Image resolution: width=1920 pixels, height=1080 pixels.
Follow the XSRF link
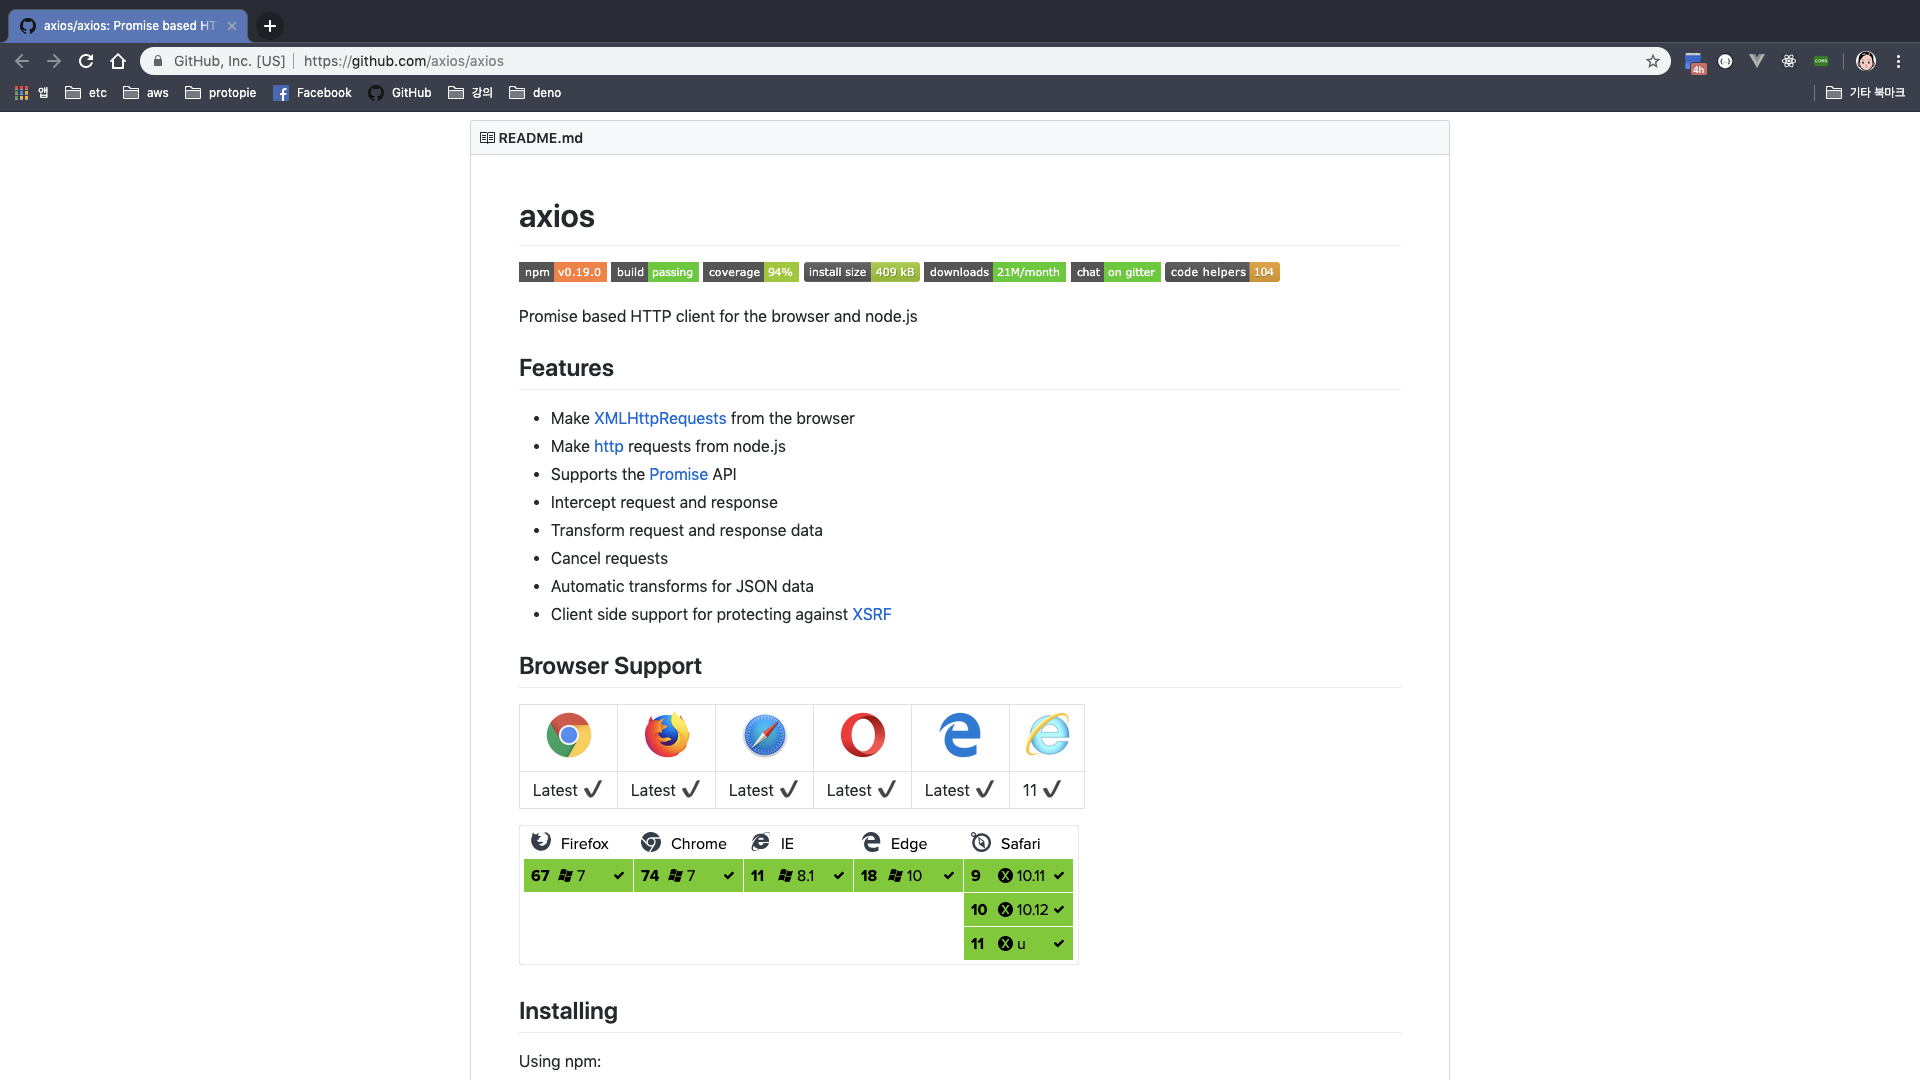(x=871, y=614)
